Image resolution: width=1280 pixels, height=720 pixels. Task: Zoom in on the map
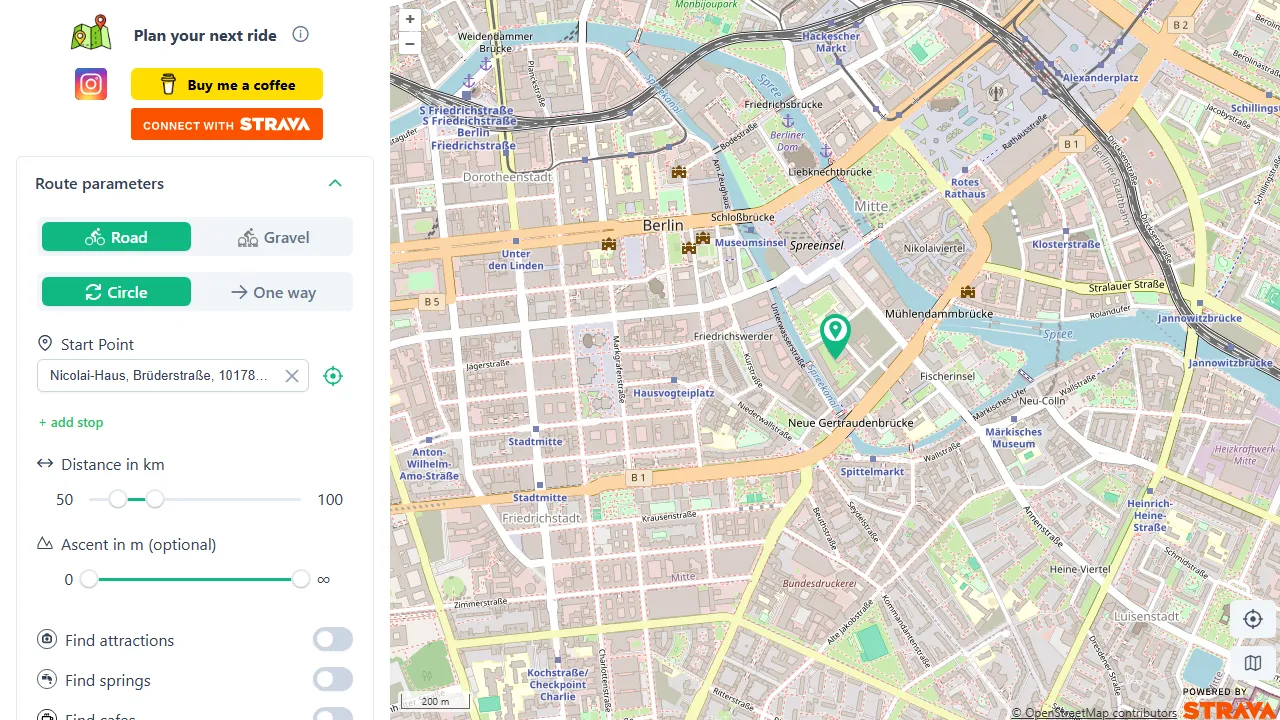tap(410, 19)
